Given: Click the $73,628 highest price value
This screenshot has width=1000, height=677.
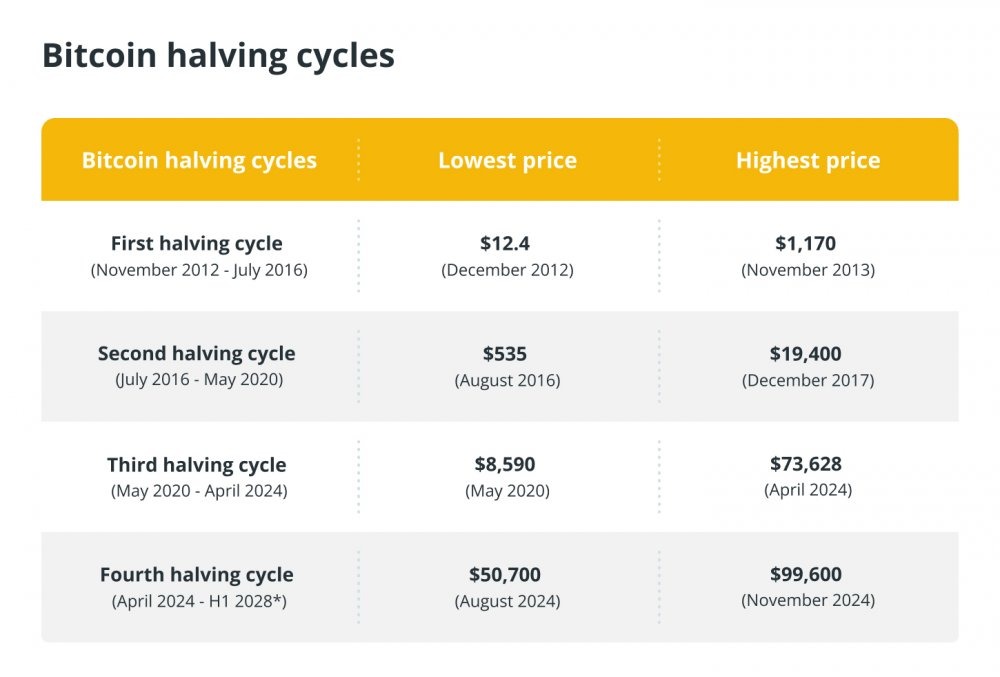Looking at the screenshot, I should tap(806, 464).
